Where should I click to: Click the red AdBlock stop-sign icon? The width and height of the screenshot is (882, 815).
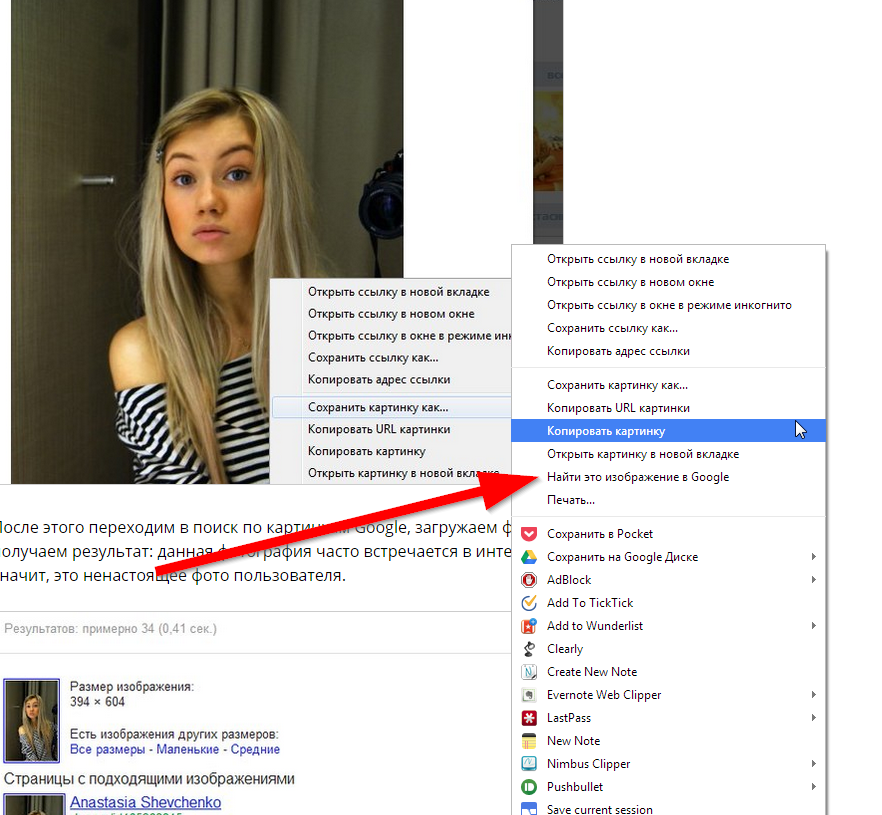[x=529, y=580]
